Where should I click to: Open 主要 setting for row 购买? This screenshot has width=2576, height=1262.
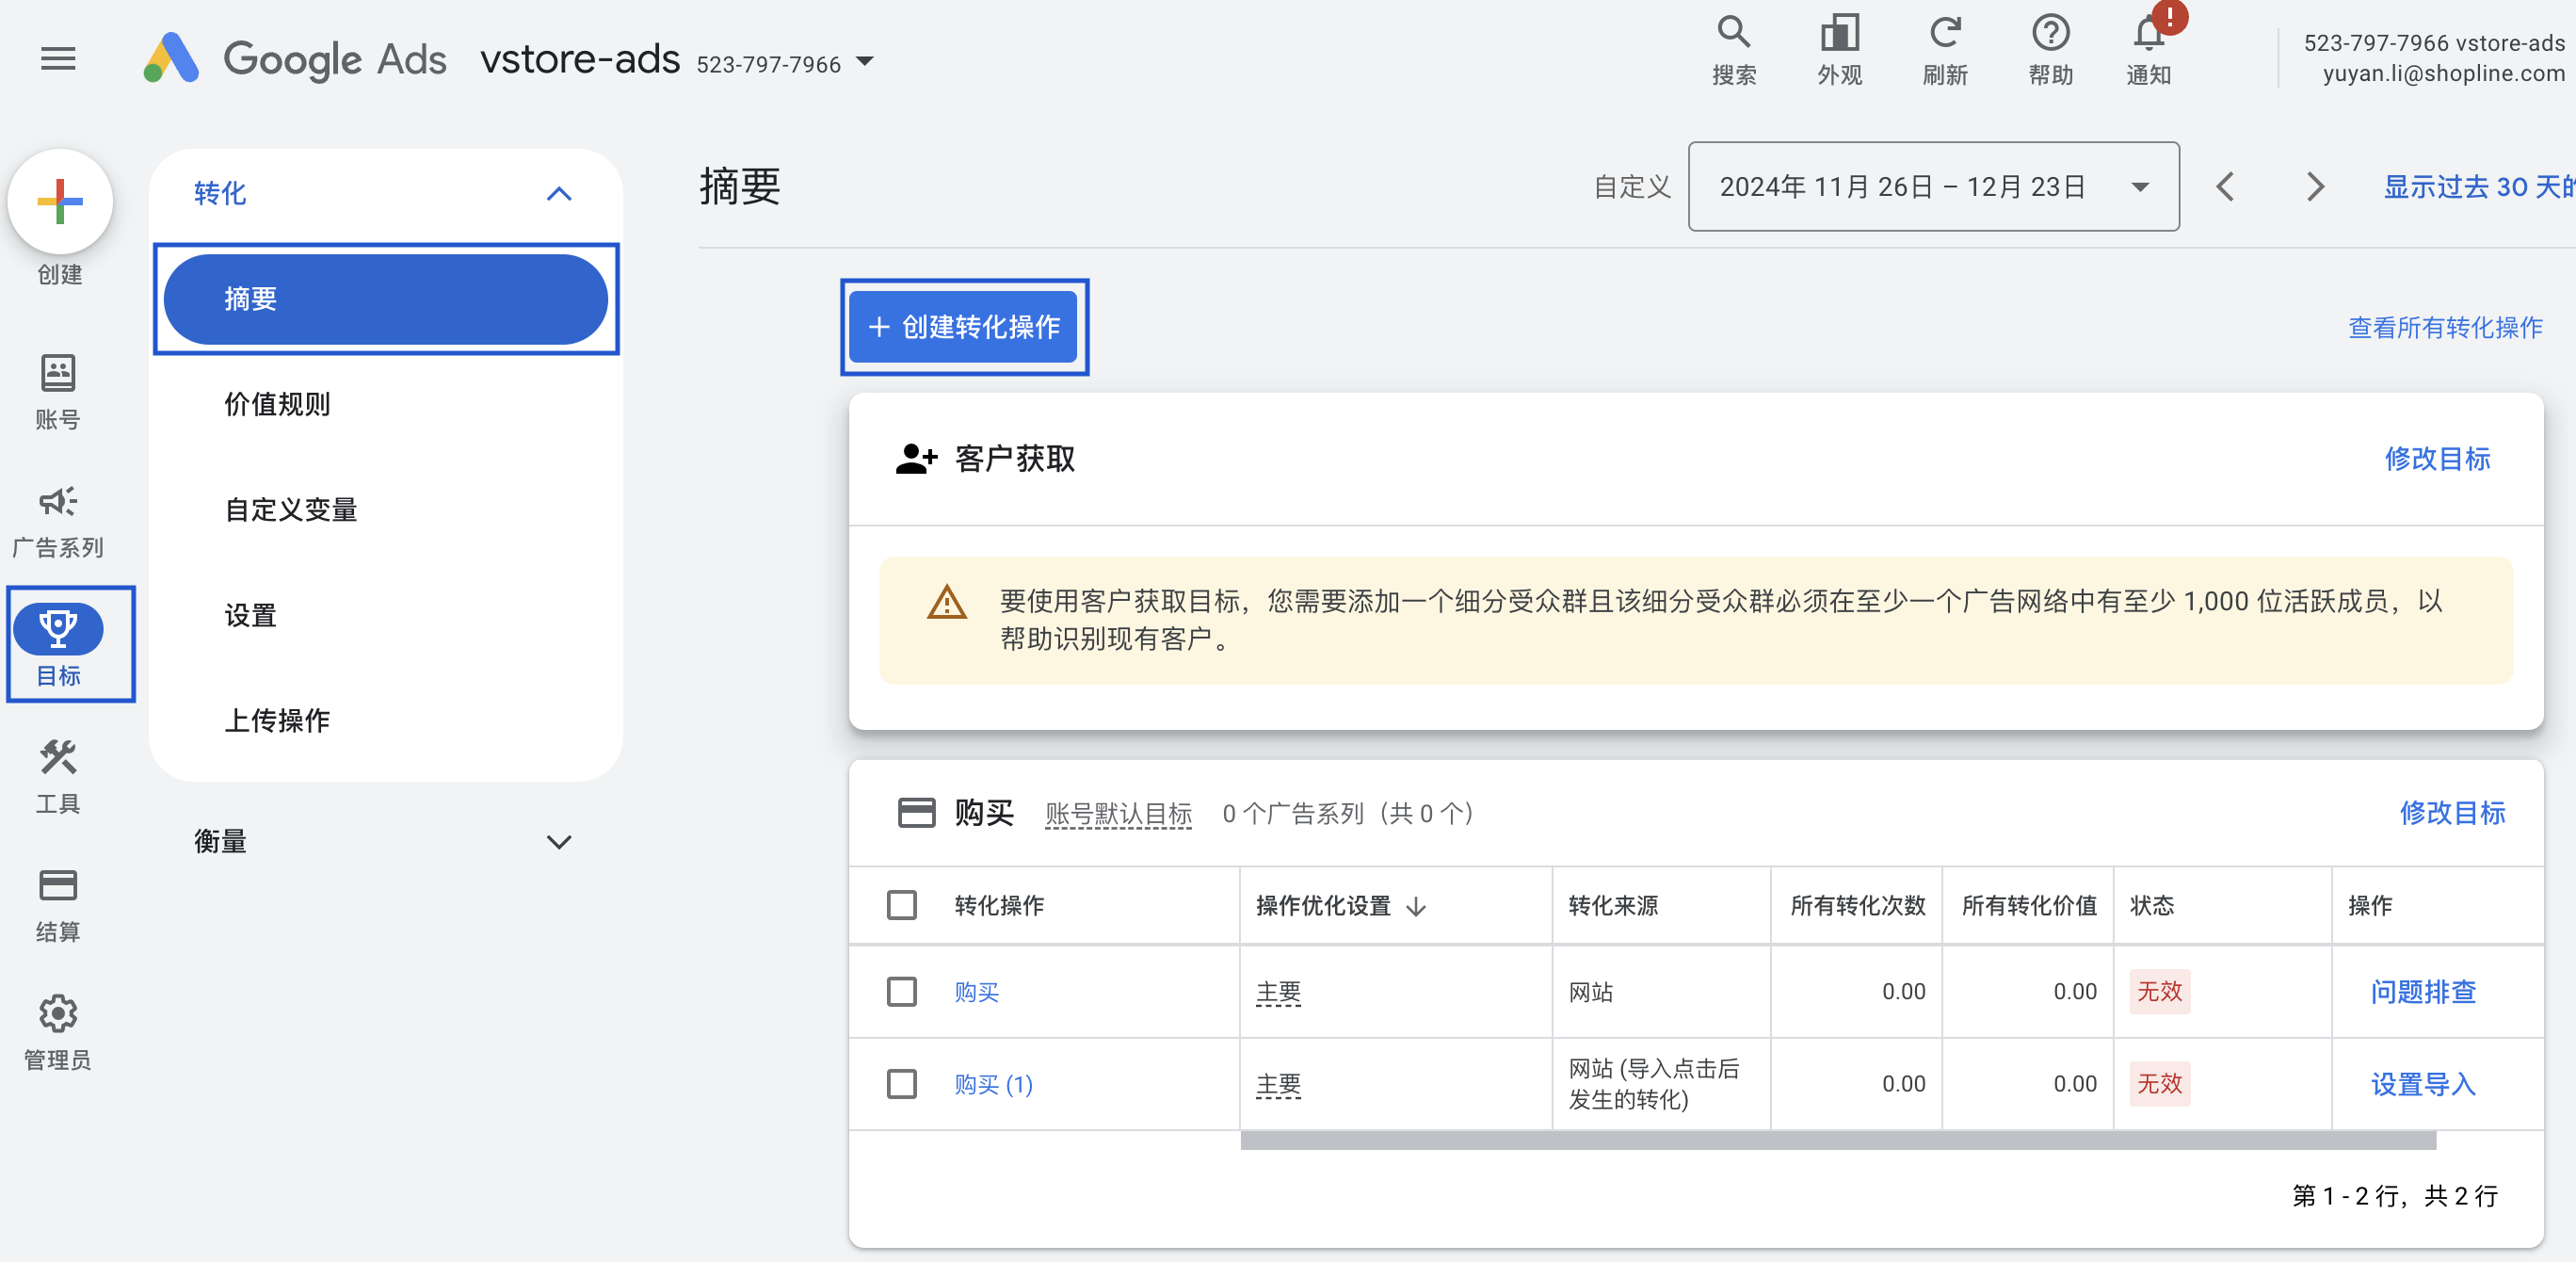pyautogui.click(x=1278, y=992)
